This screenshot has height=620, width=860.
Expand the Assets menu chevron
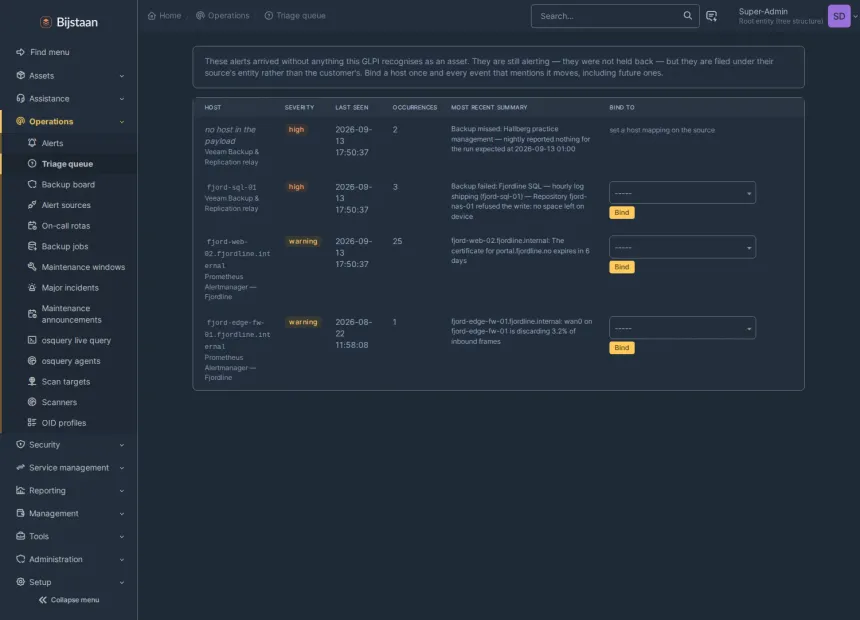coord(122,76)
